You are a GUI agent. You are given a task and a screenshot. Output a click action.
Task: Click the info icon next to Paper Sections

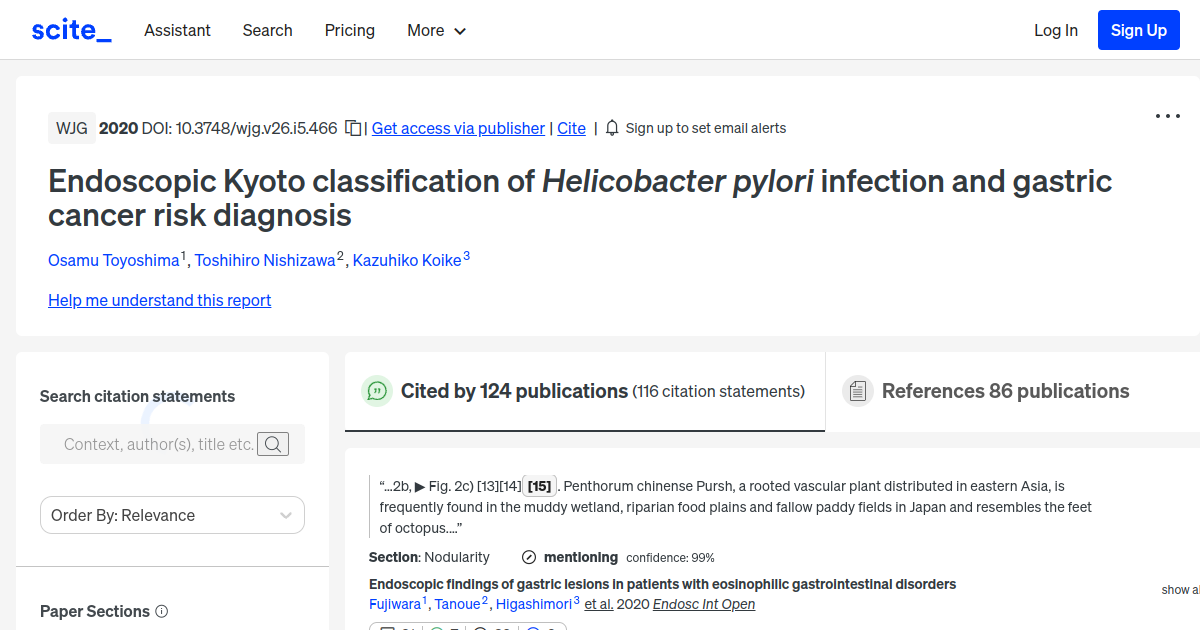(163, 611)
